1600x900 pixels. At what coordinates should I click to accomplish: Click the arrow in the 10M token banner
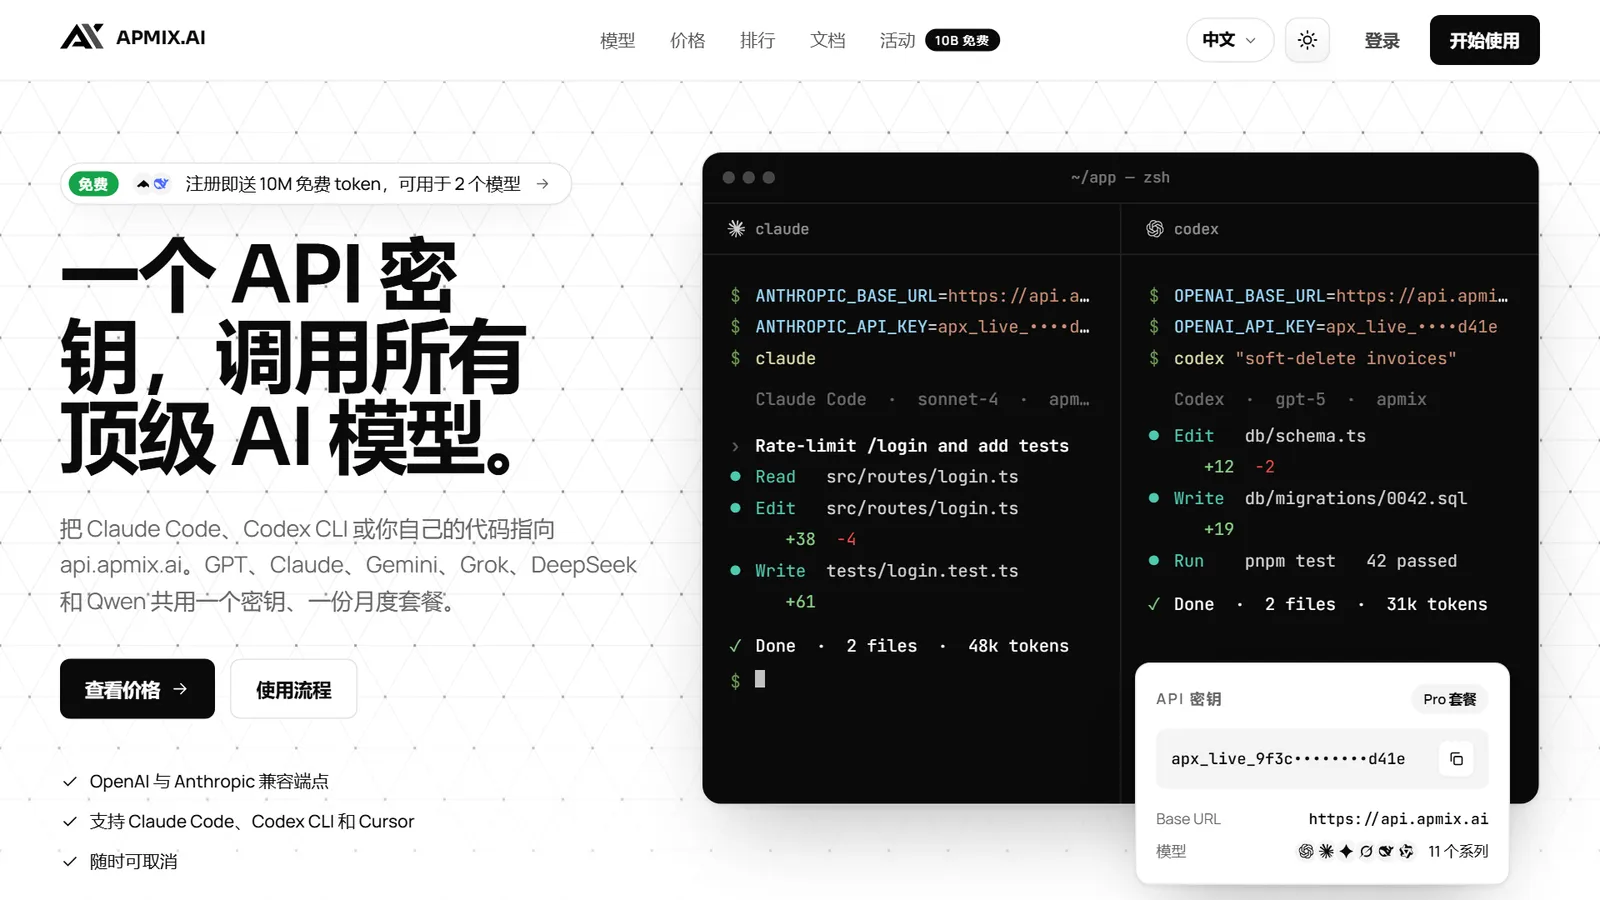click(x=543, y=184)
